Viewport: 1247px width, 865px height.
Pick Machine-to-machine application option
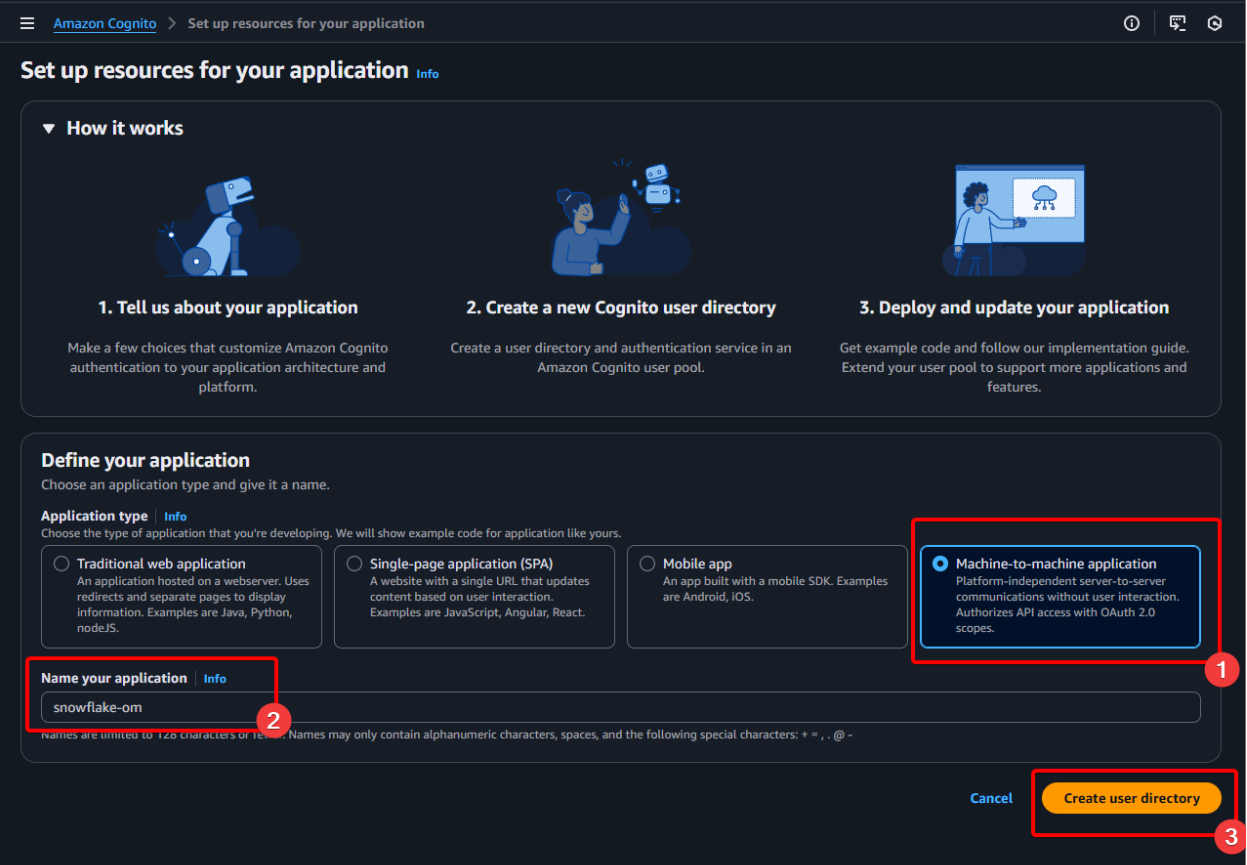point(940,564)
